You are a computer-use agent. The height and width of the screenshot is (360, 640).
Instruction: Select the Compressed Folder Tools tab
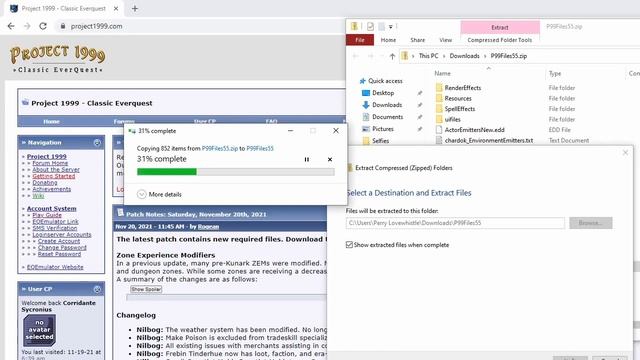pyautogui.click(x=500, y=40)
